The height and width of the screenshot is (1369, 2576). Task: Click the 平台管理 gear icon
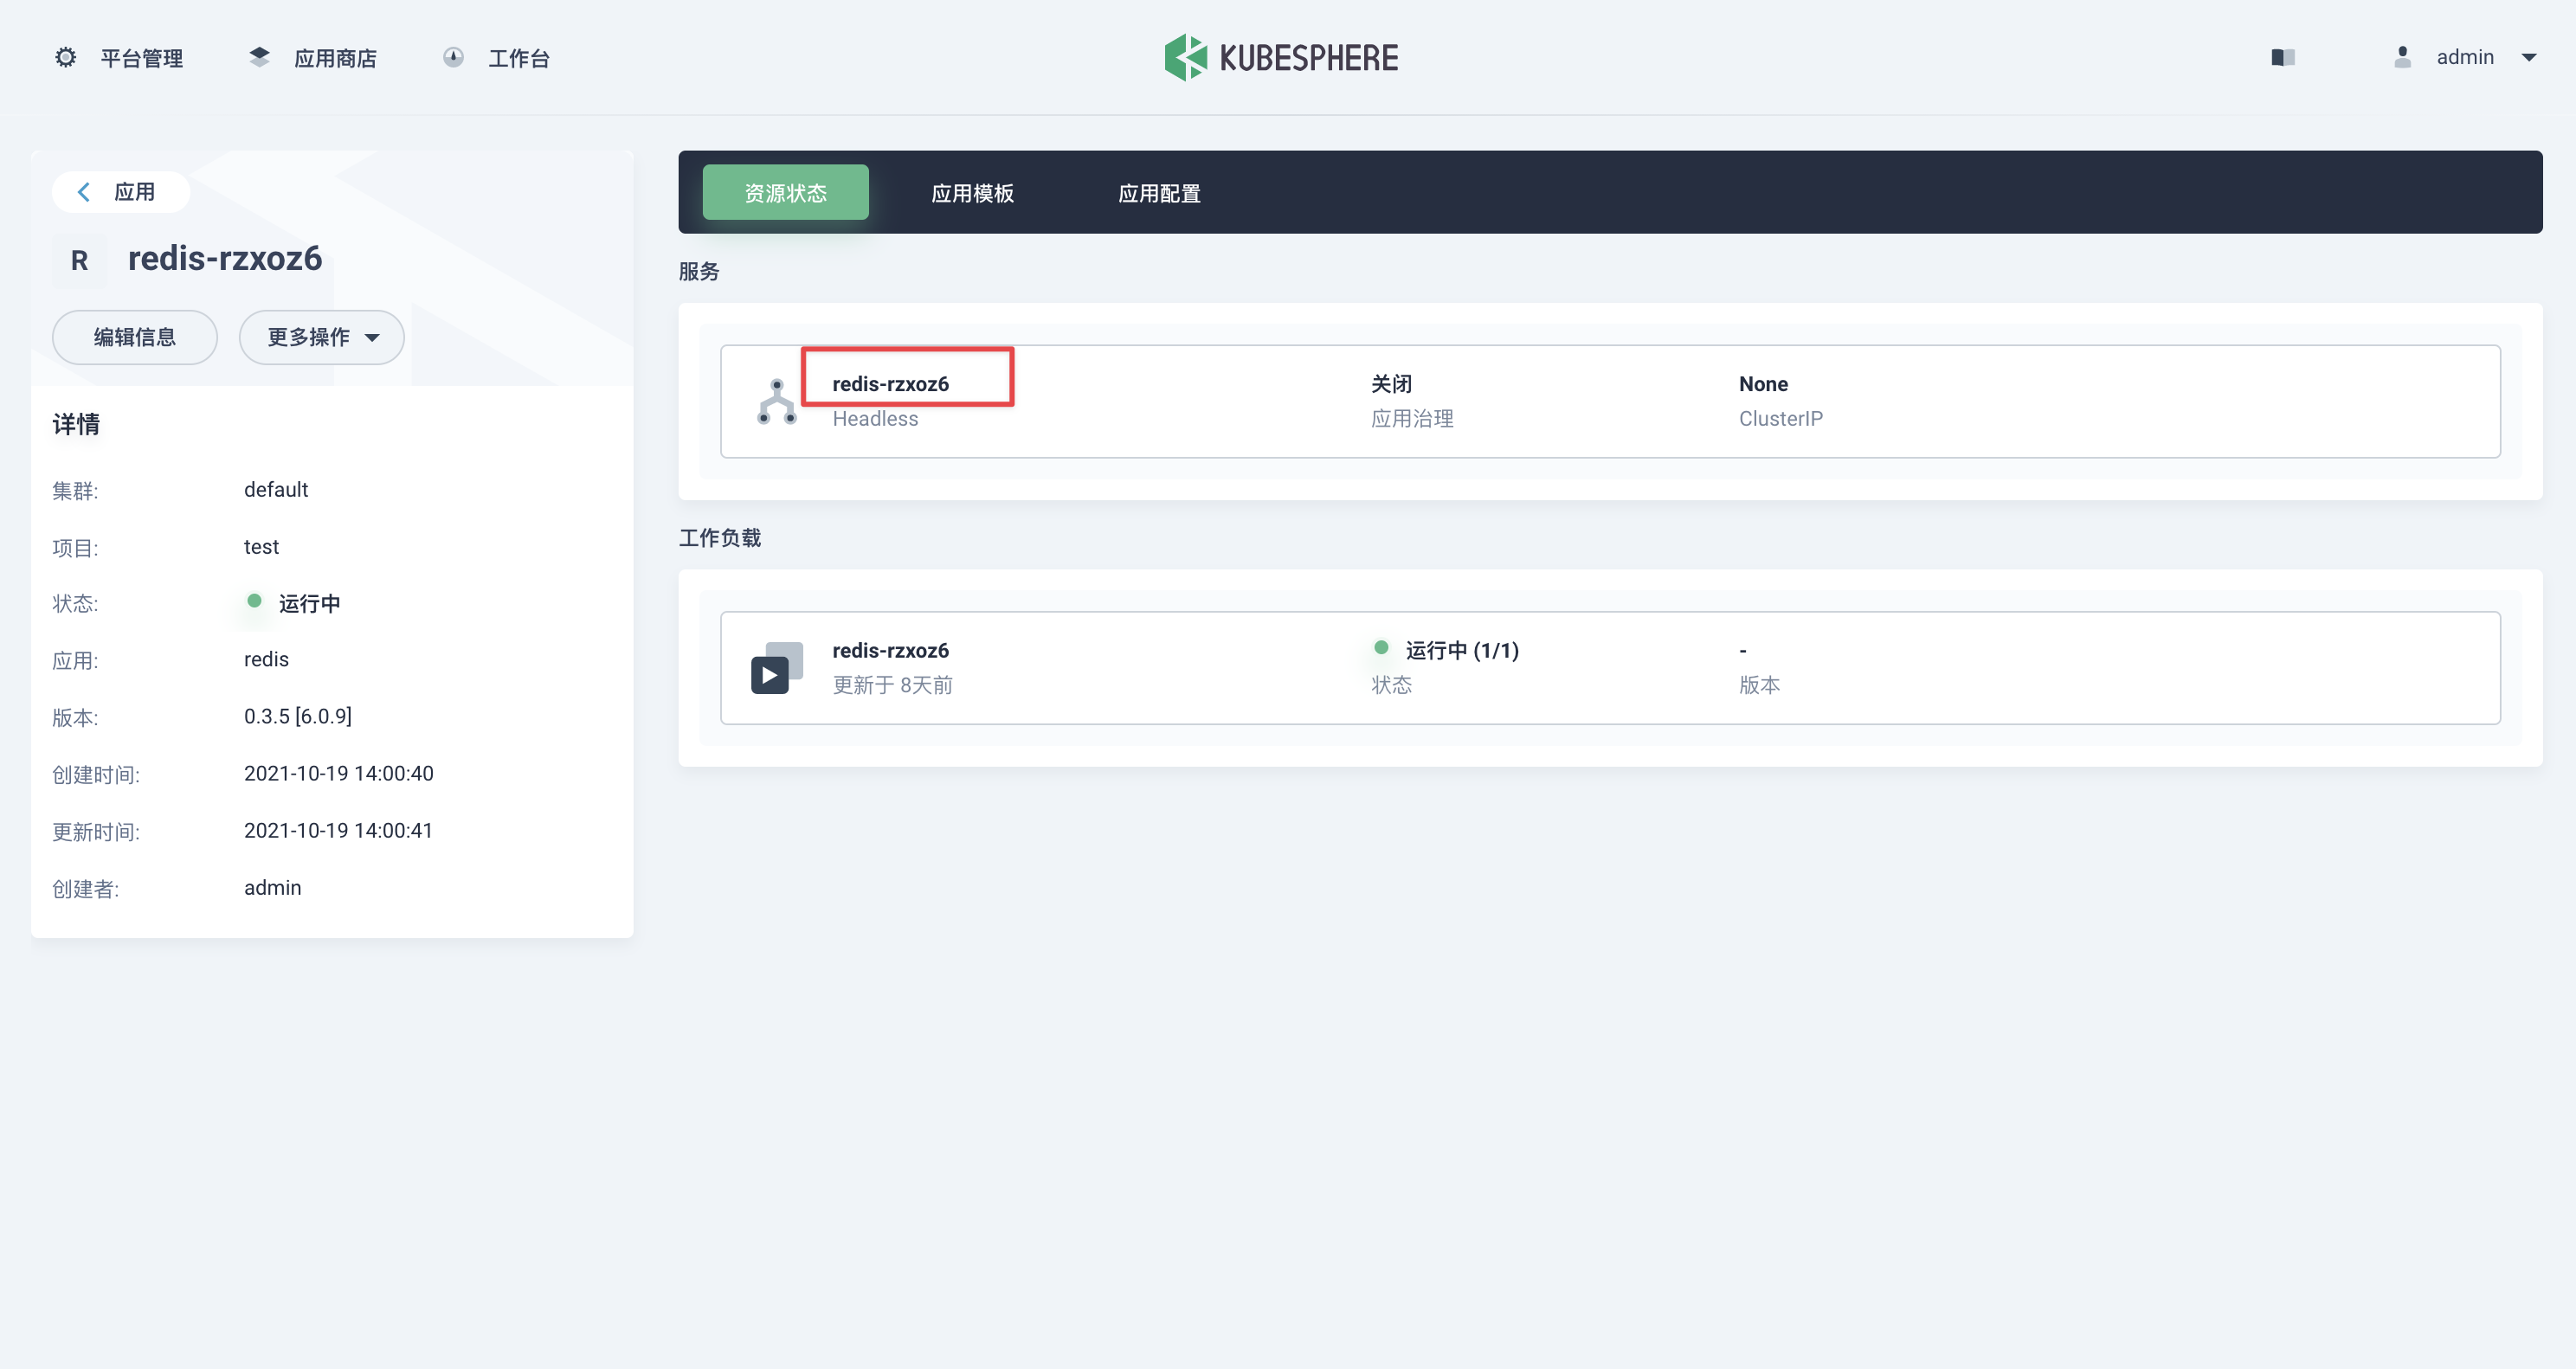point(65,57)
